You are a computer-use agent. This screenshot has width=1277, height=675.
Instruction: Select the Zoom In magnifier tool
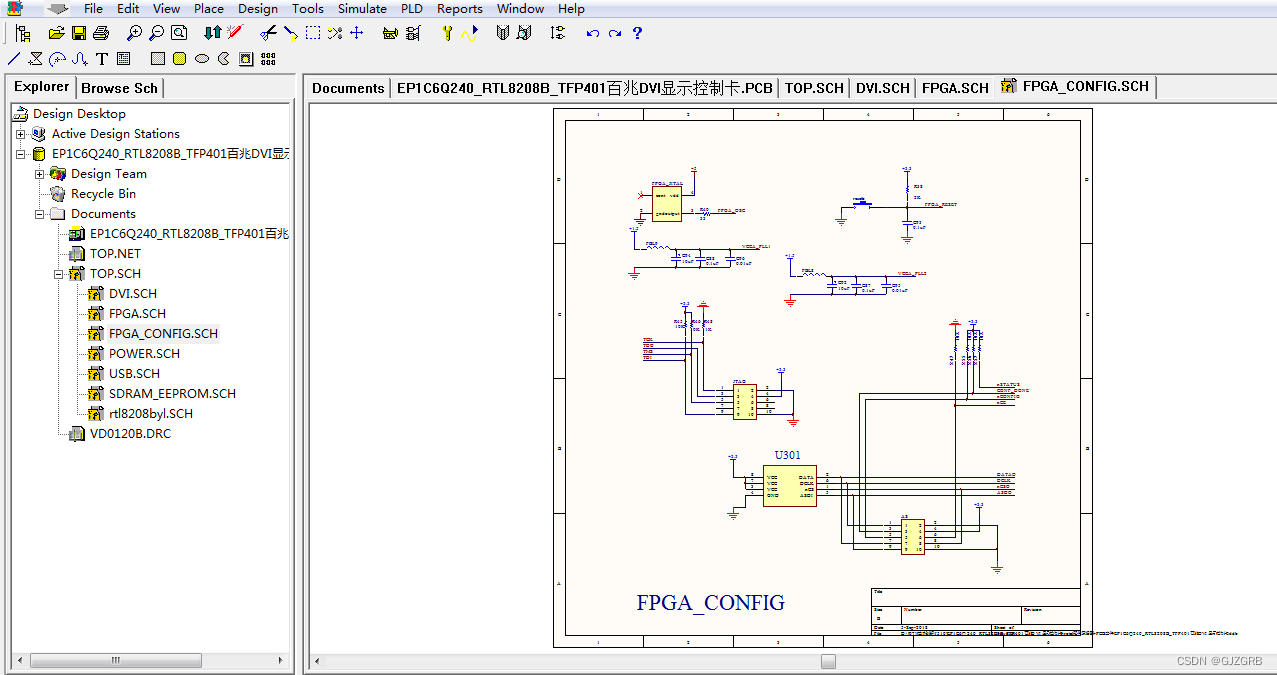pos(133,32)
